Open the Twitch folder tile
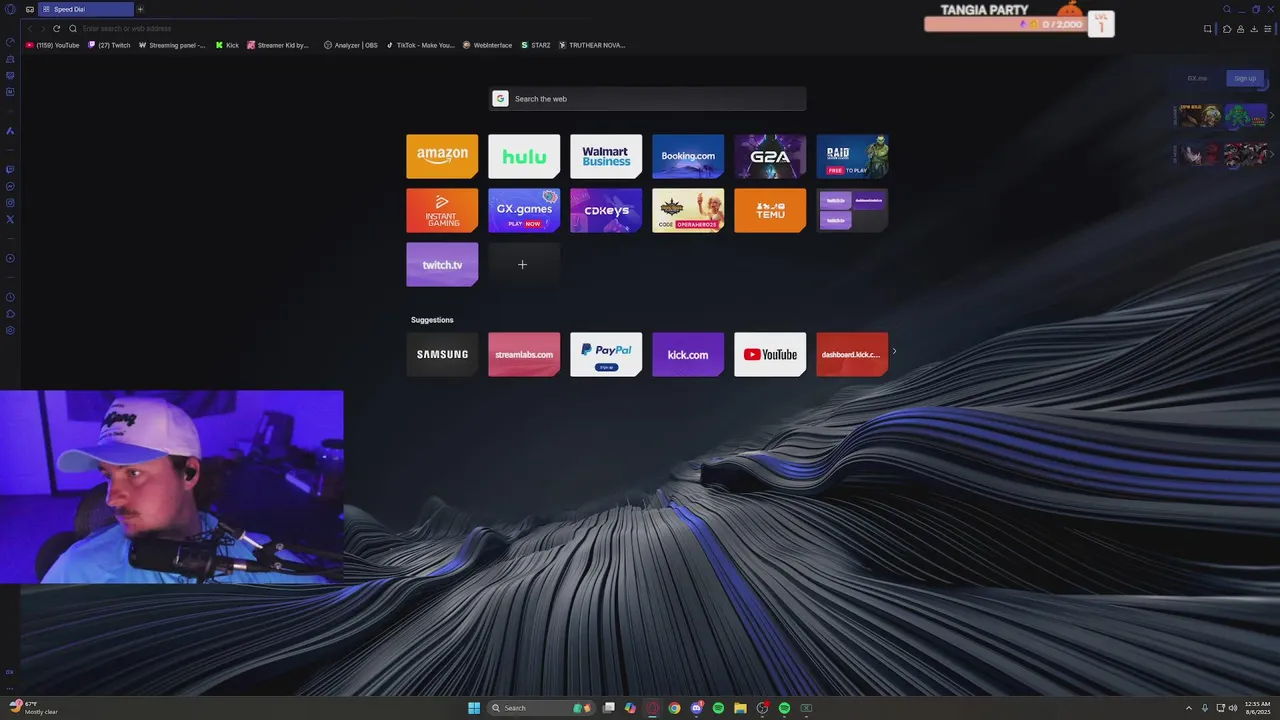Screen dimensions: 1280x720 (x=852, y=210)
